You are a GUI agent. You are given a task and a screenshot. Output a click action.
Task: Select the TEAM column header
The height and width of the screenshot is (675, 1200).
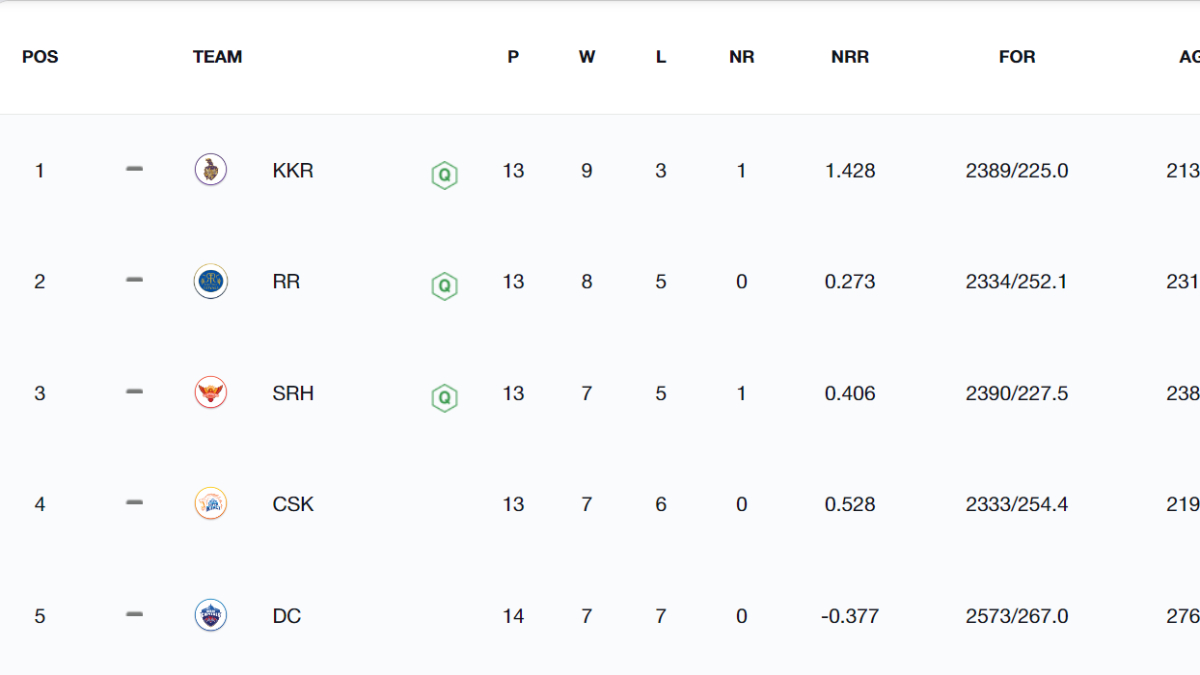click(217, 57)
